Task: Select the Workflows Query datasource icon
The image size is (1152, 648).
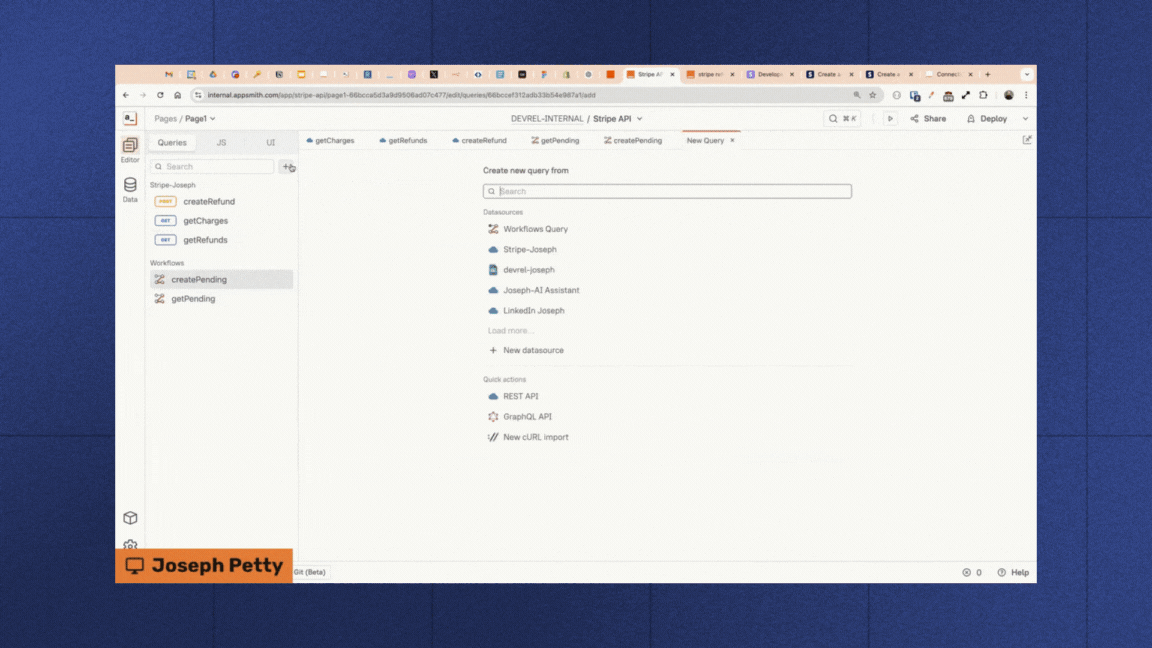Action: click(x=492, y=228)
